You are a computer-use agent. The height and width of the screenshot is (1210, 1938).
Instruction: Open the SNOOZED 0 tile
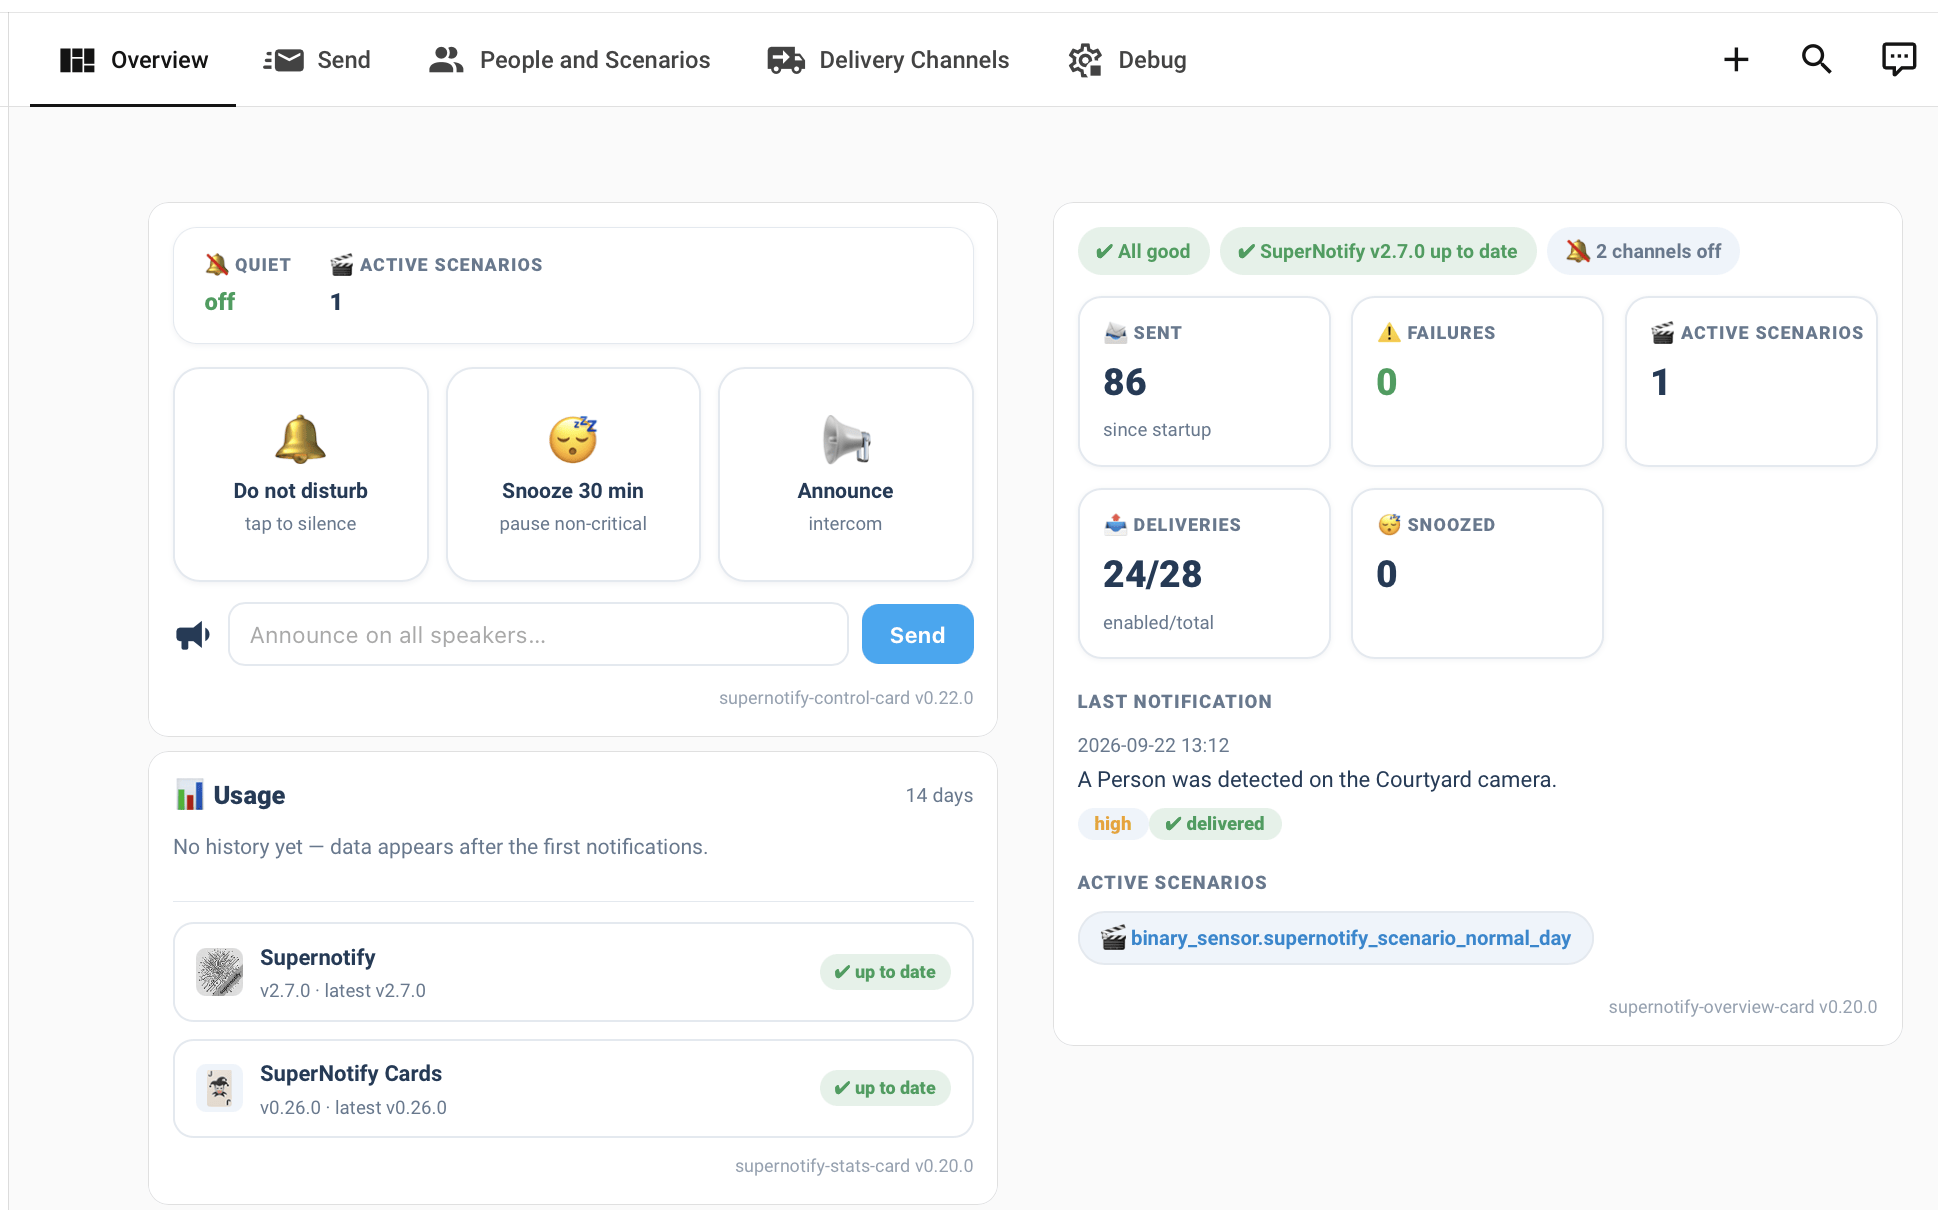(x=1477, y=573)
